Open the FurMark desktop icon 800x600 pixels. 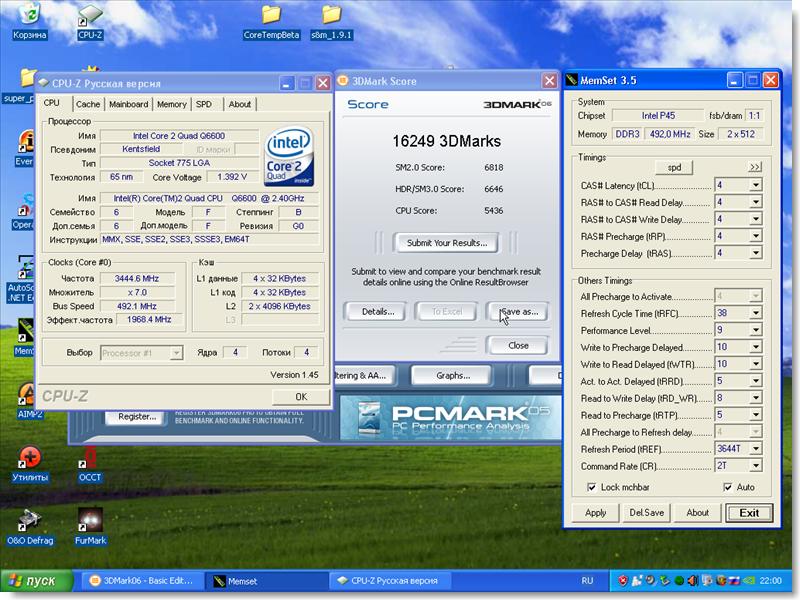point(90,520)
